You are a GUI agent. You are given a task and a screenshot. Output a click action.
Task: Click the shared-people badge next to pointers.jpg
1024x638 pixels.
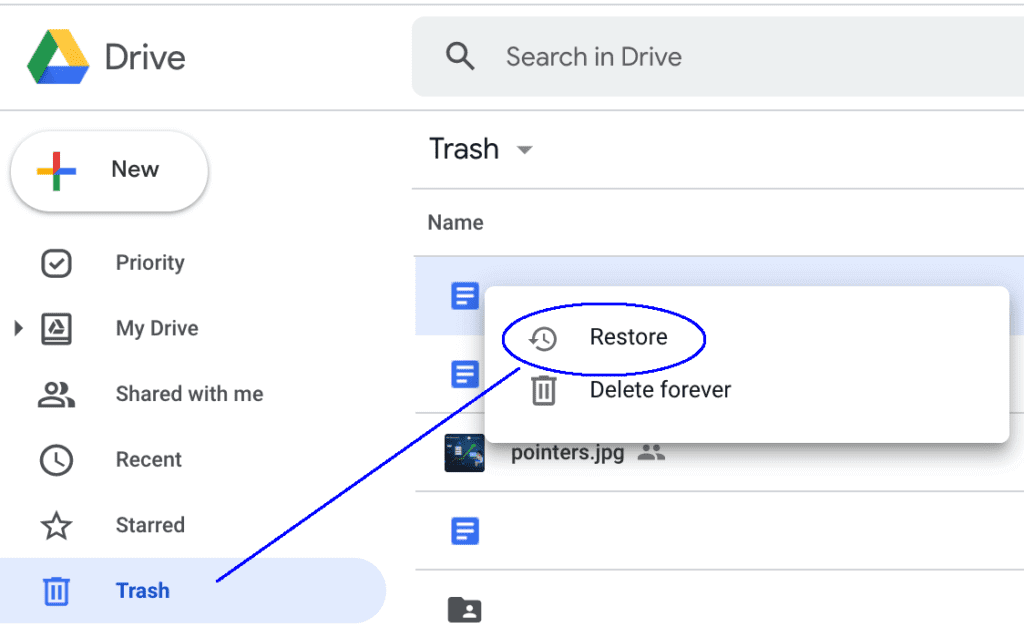point(651,452)
